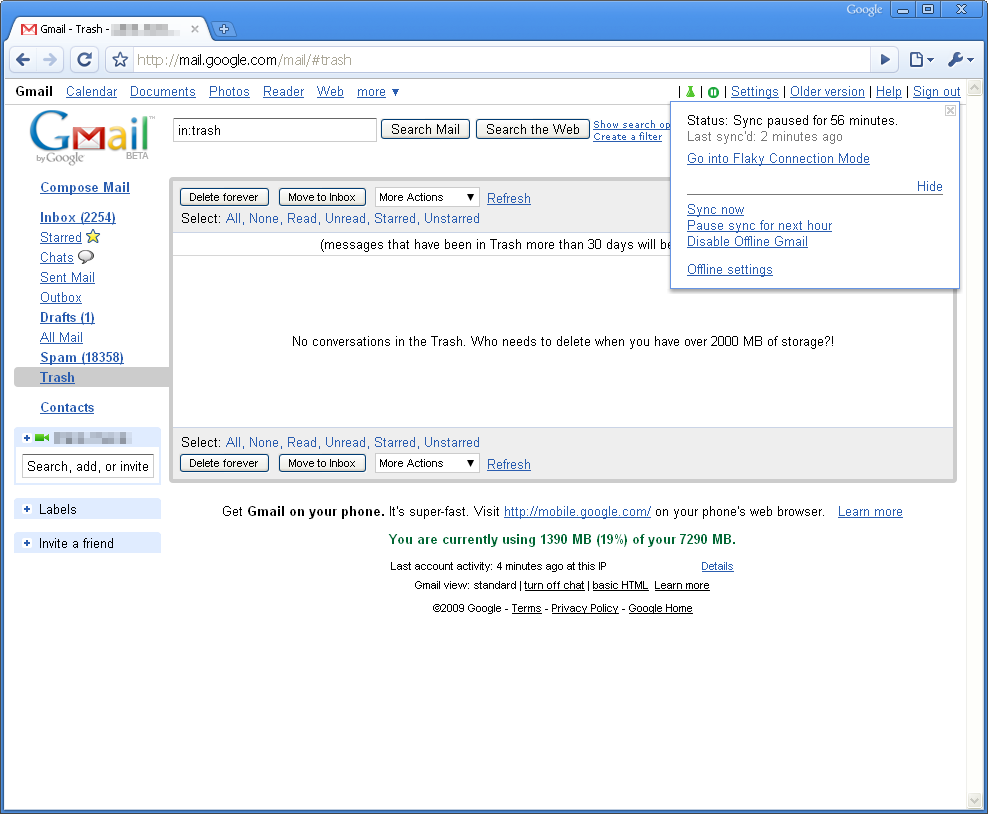Open the mobile.google.com link
988x814 pixels.
click(577, 512)
